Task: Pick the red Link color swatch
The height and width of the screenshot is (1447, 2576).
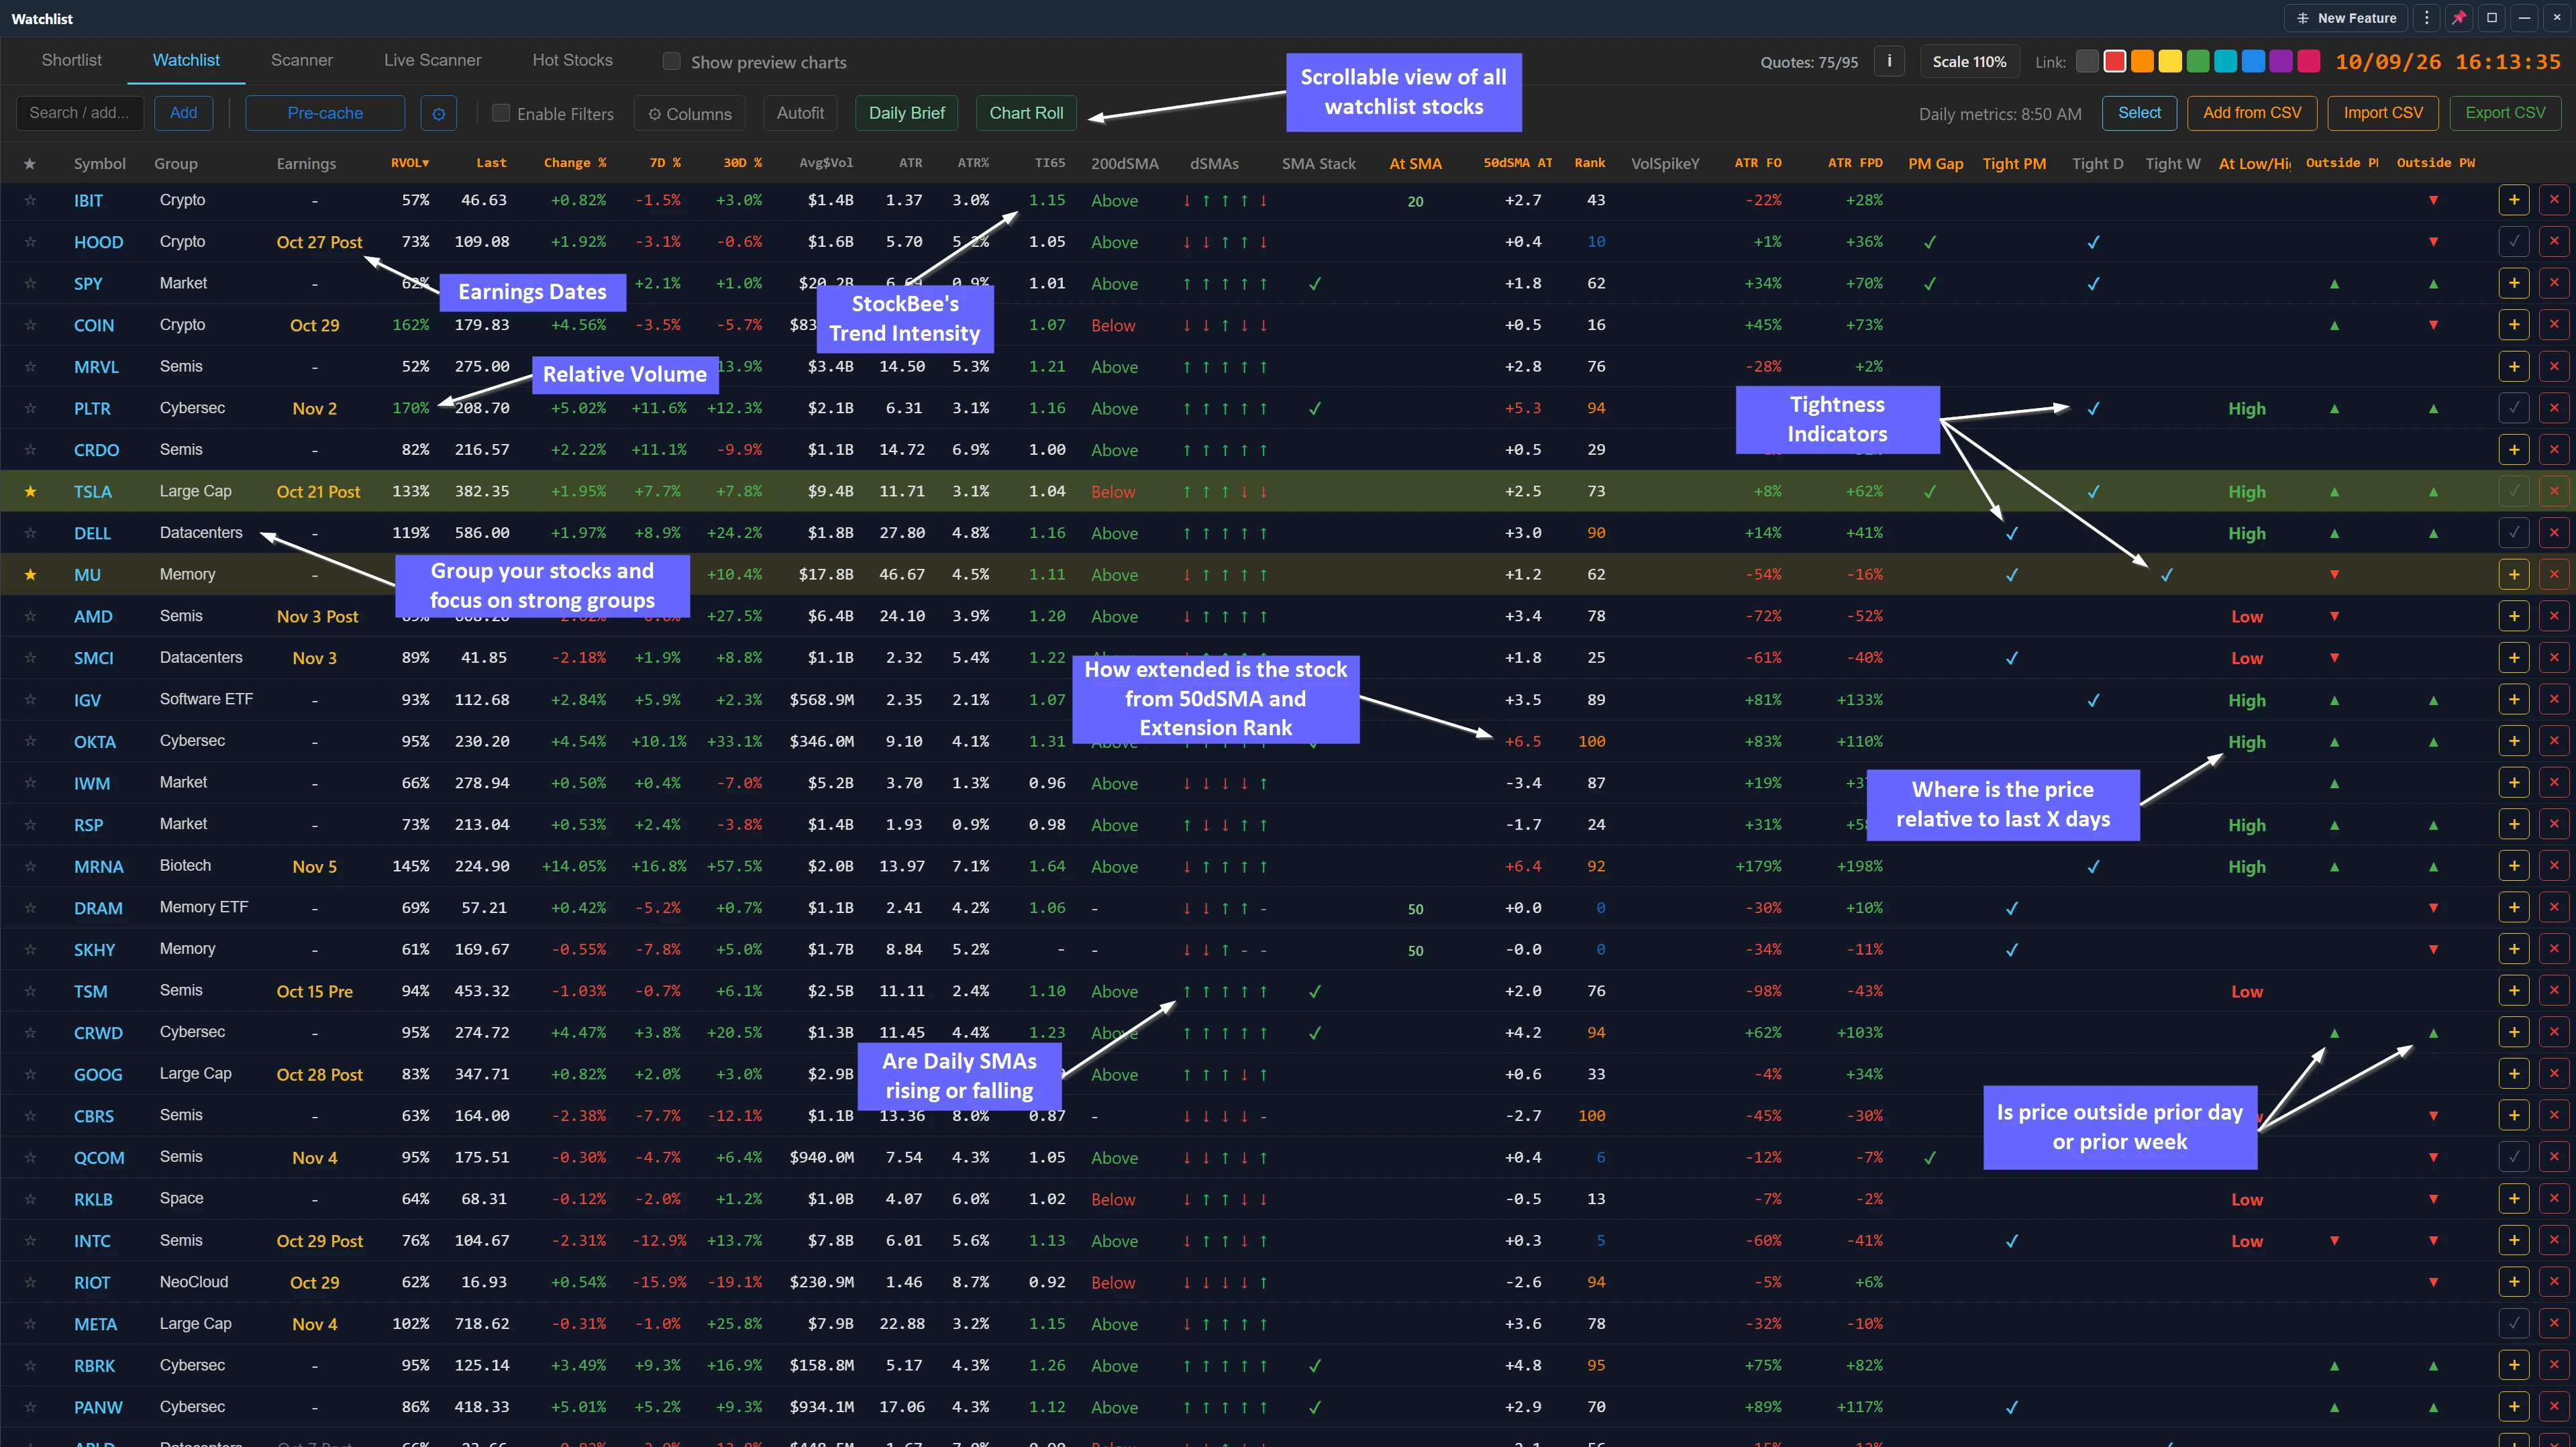Action: [x=2114, y=61]
